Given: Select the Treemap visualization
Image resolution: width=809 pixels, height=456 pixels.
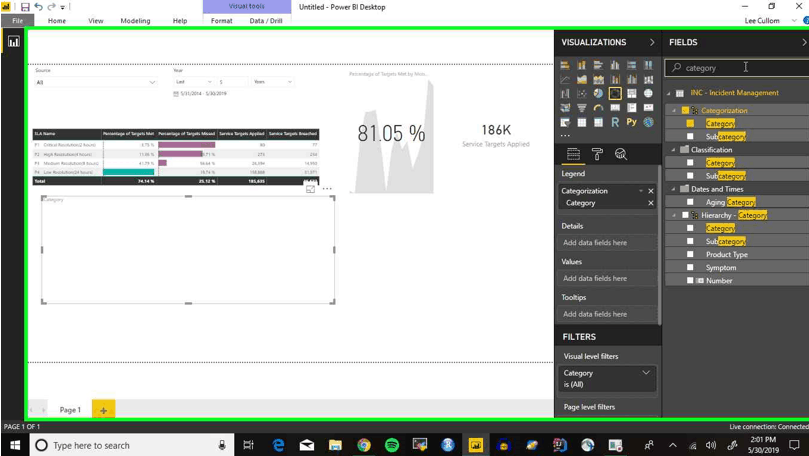Looking at the screenshot, I should coord(632,93).
